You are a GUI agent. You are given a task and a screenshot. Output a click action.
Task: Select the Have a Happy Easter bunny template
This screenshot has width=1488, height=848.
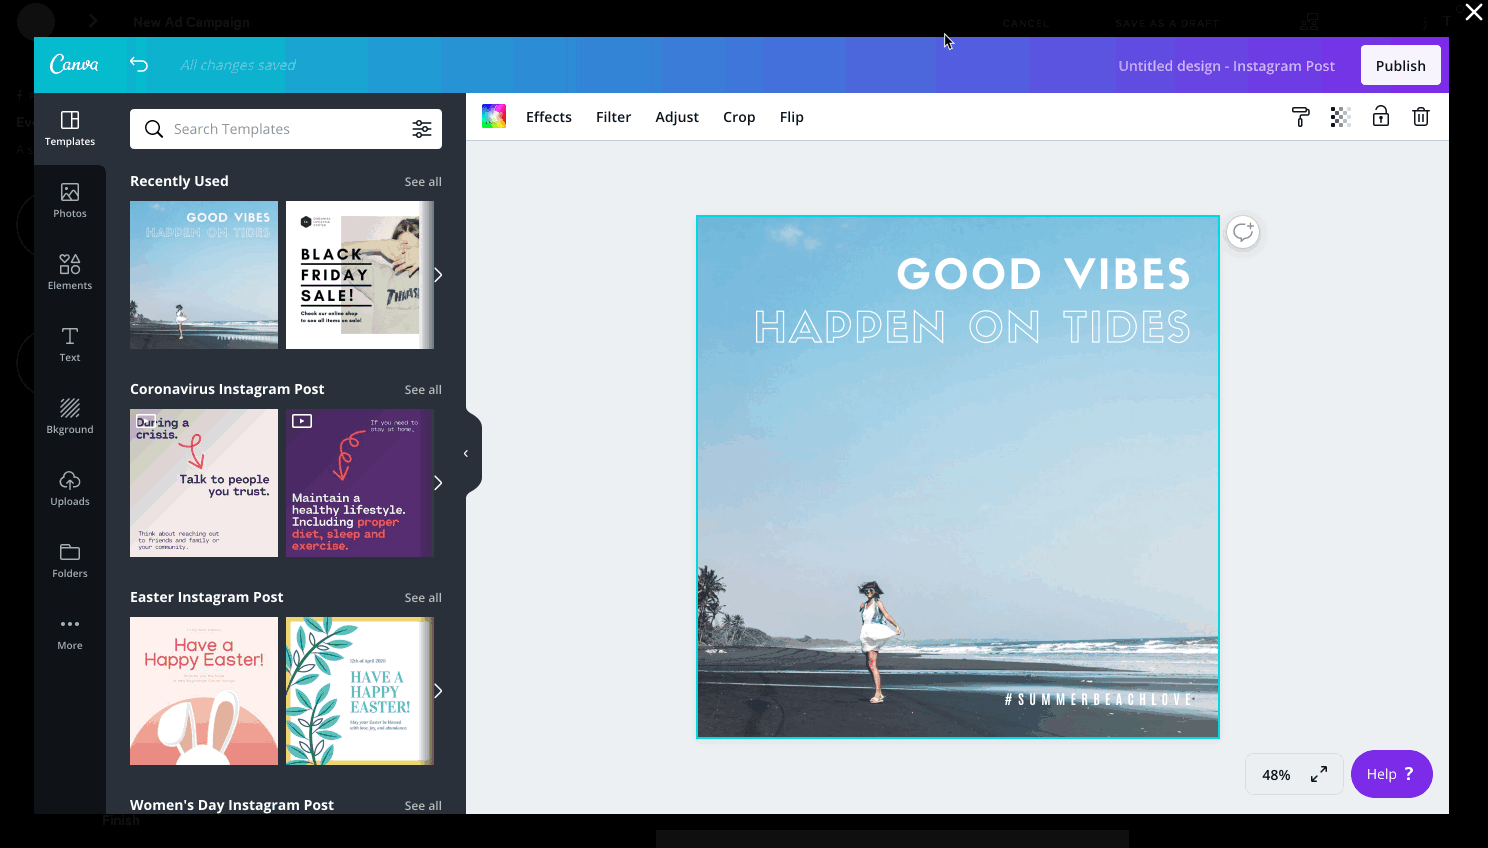point(204,691)
